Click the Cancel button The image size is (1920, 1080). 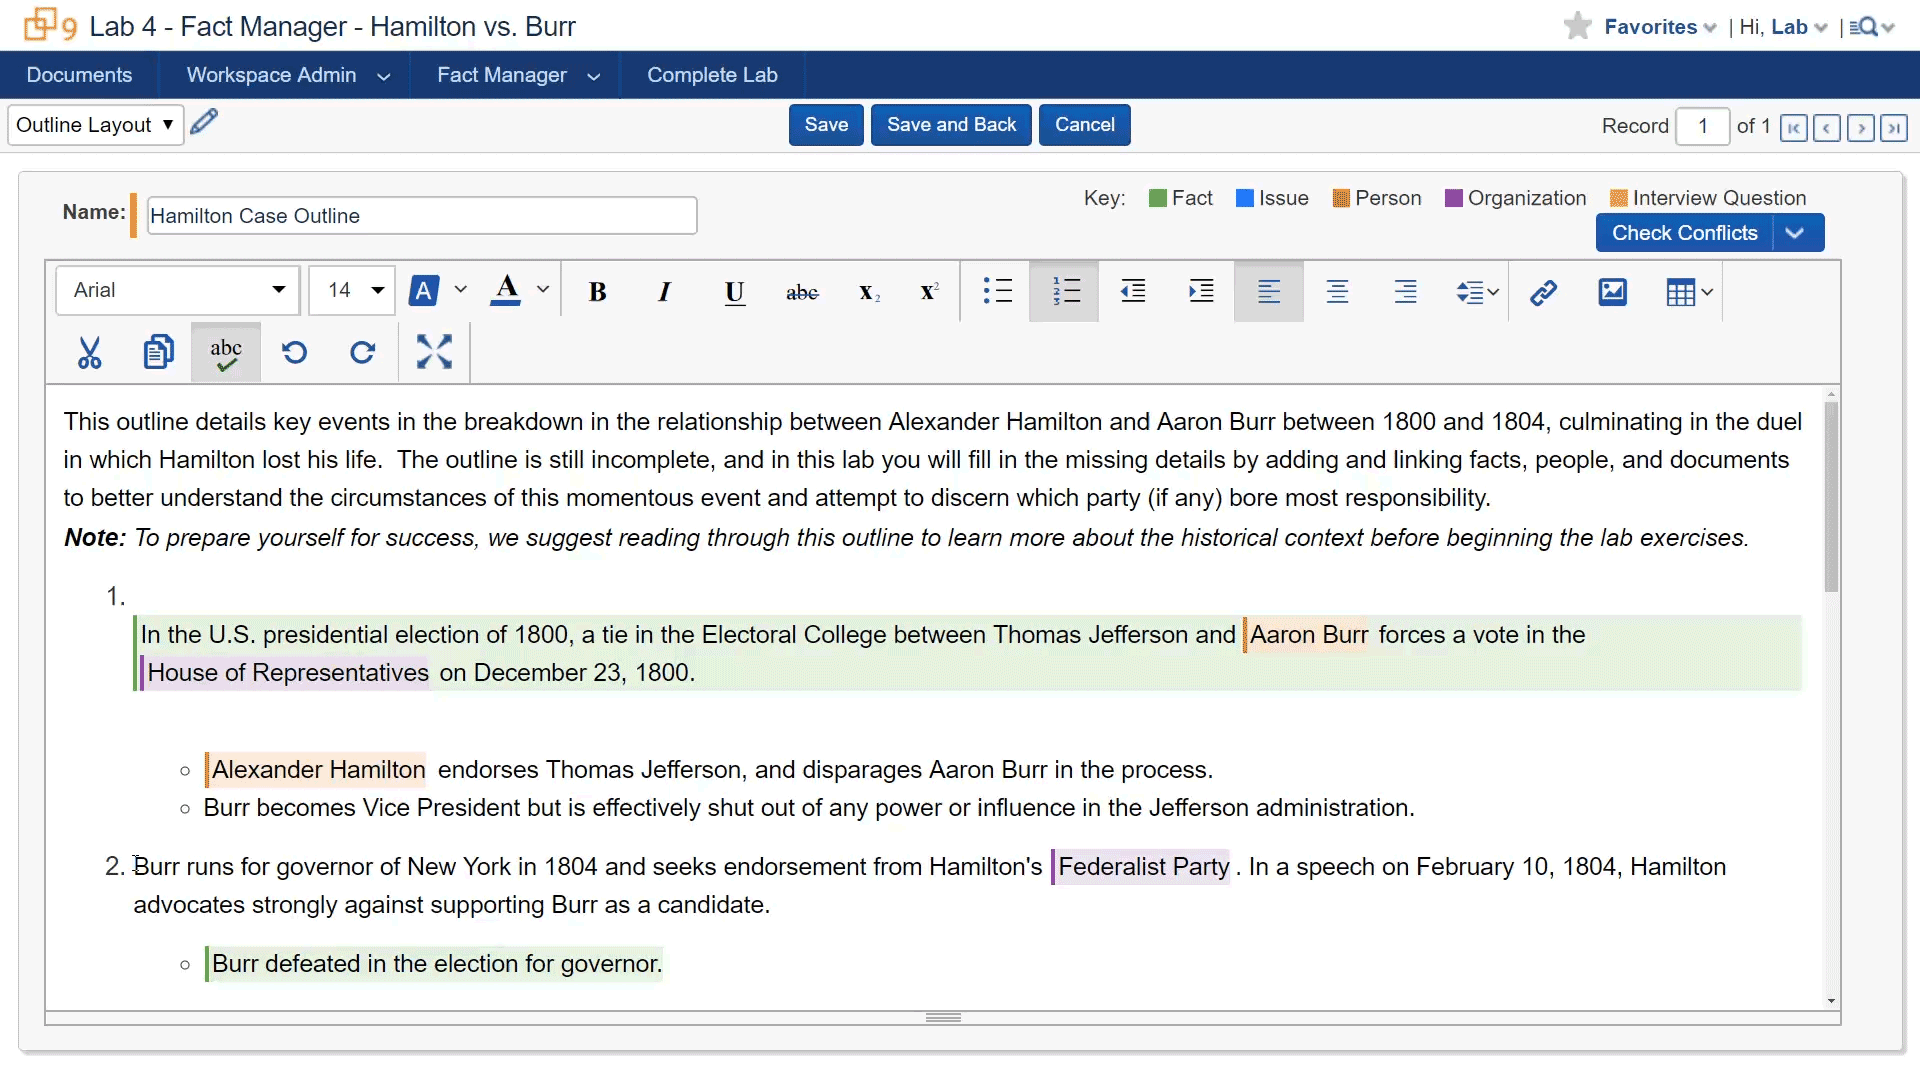[x=1084, y=125]
